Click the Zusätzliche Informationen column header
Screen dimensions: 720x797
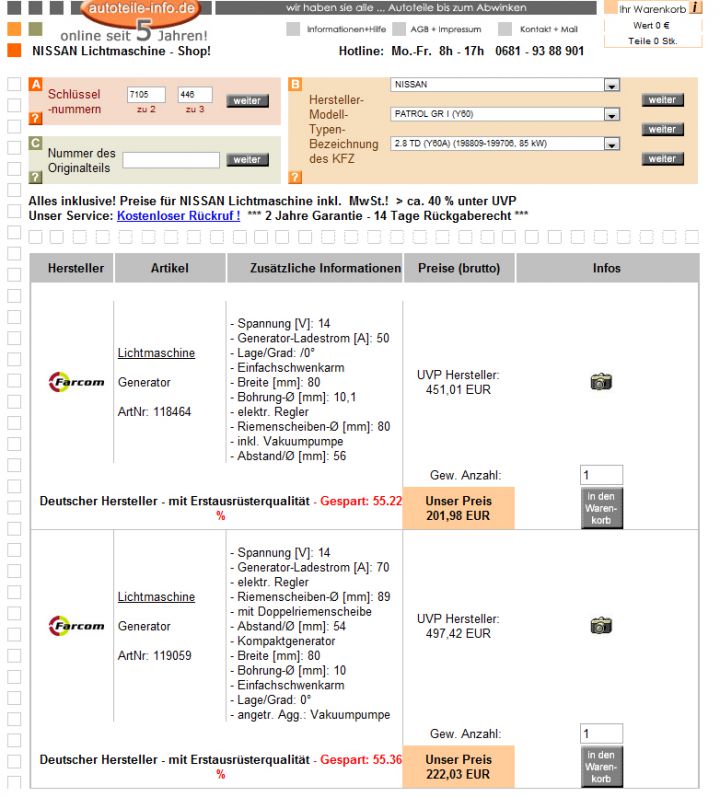(315, 268)
